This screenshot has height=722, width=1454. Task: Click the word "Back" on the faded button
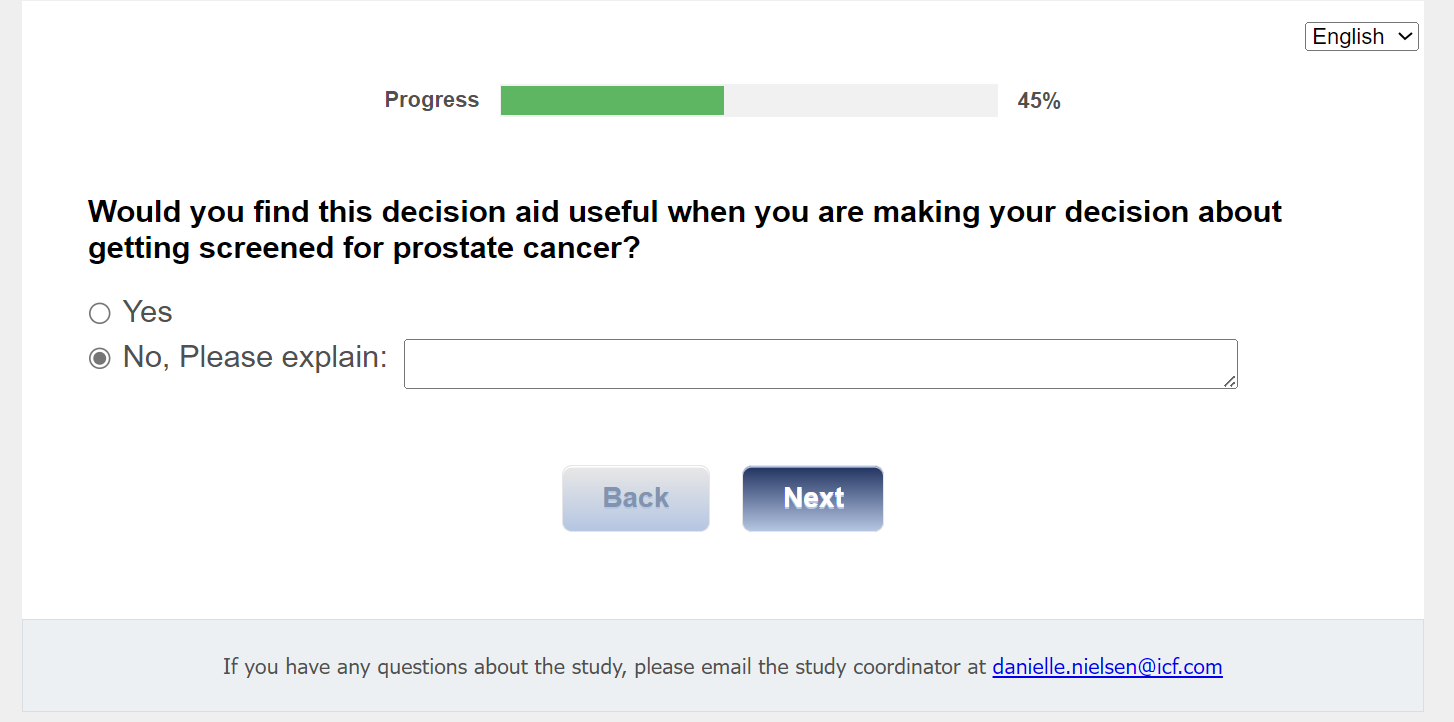click(x=636, y=498)
